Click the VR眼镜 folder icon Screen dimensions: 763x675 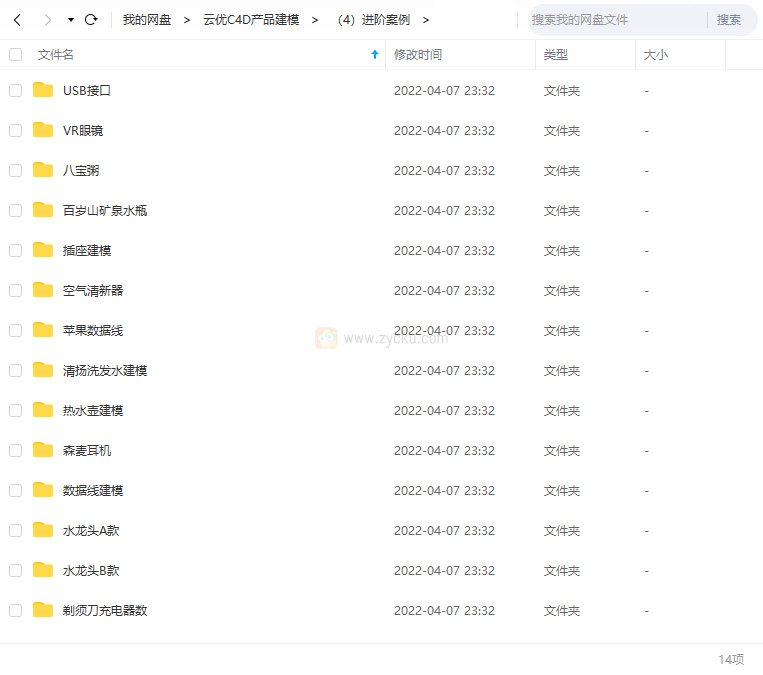coord(43,130)
